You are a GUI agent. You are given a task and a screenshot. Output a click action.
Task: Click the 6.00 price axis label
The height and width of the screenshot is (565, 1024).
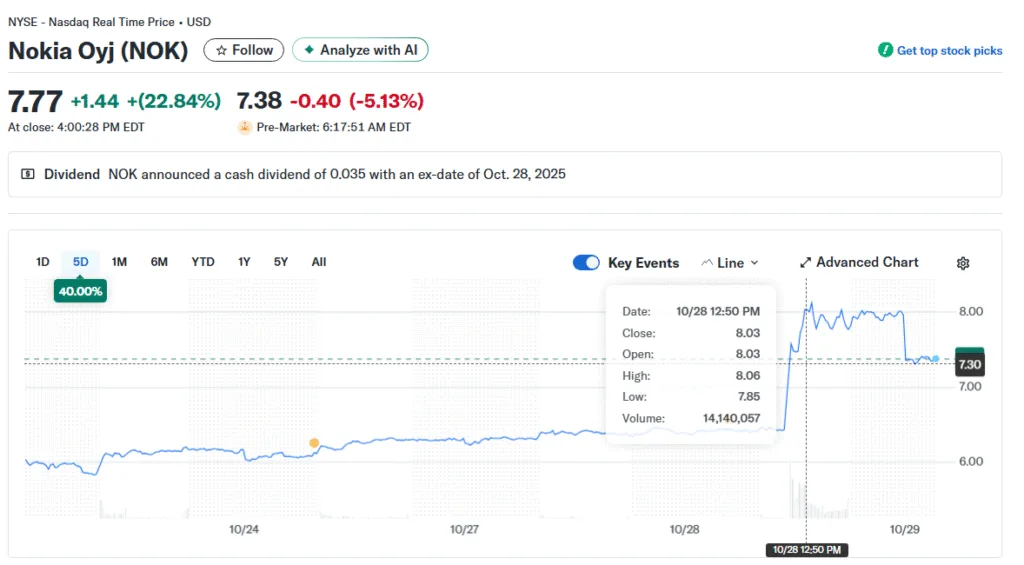point(970,461)
